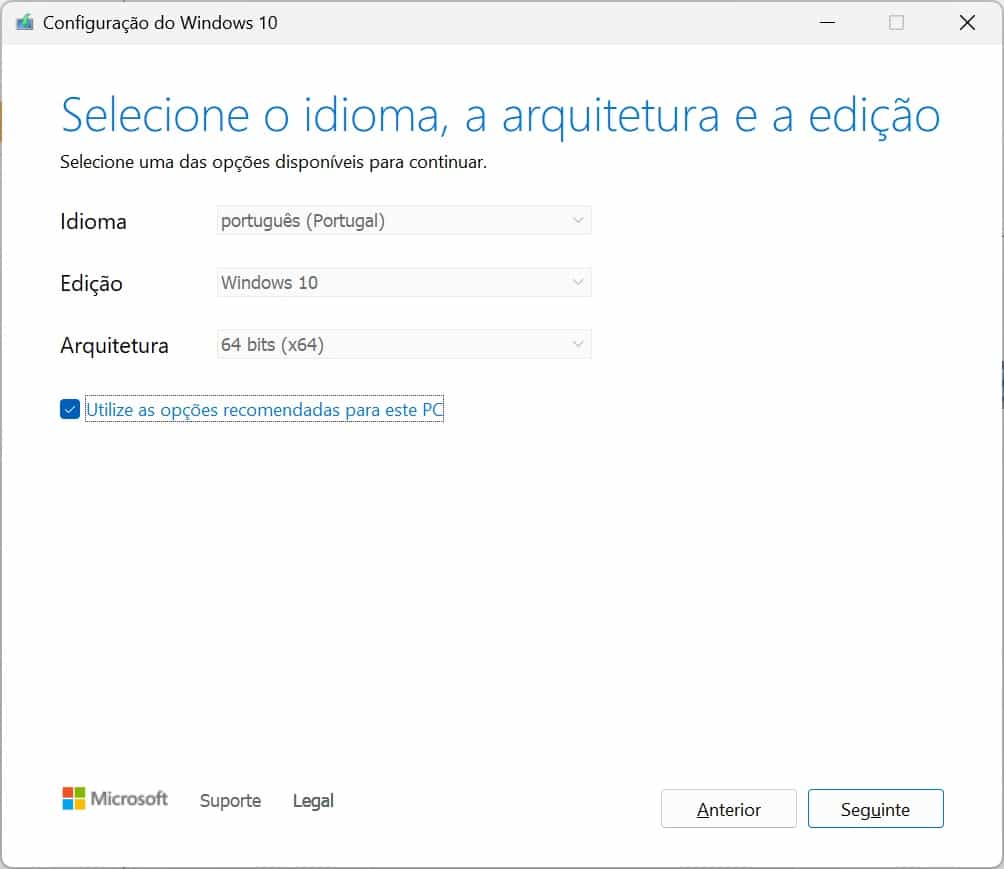Click the "Edição" label
This screenshot has height=869, width=1004.
(x=92, y=283)
